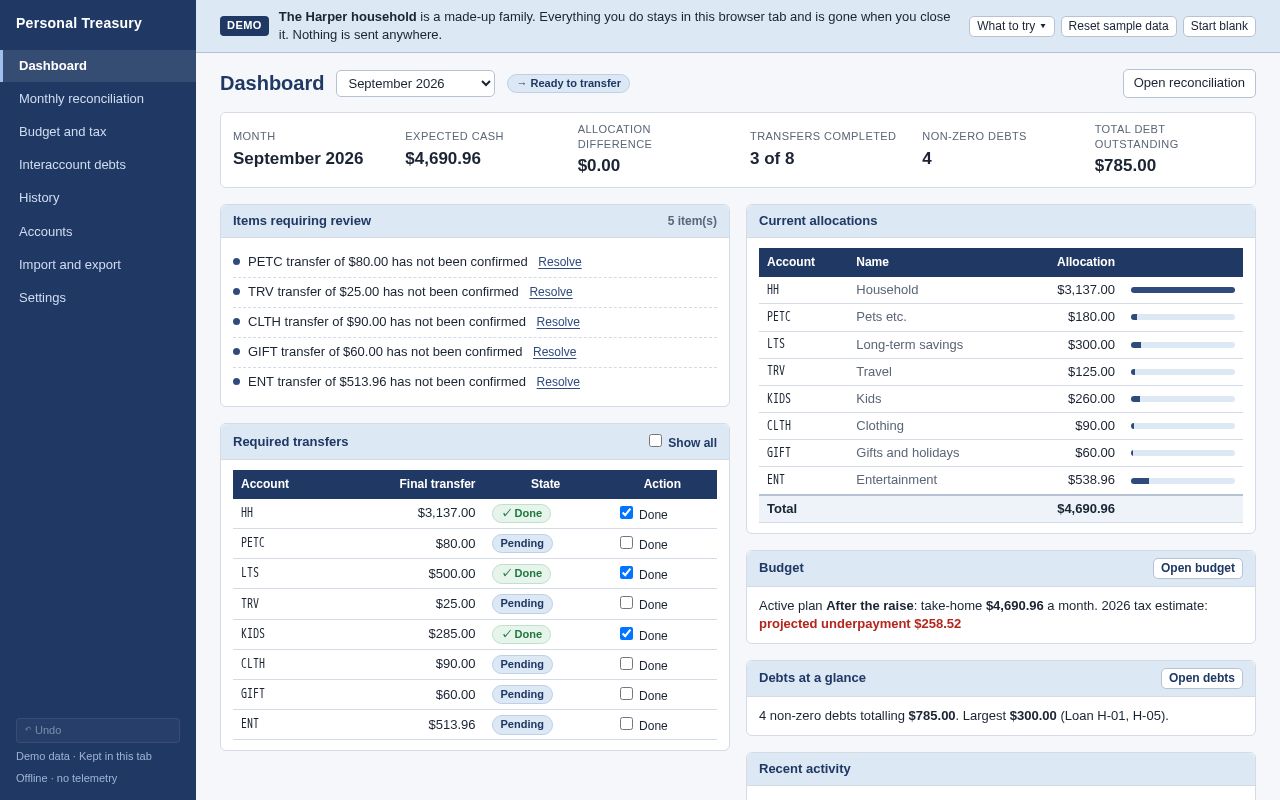1280x800 pixels.
Task: Click Open budget button
Action: (1198, 569)
